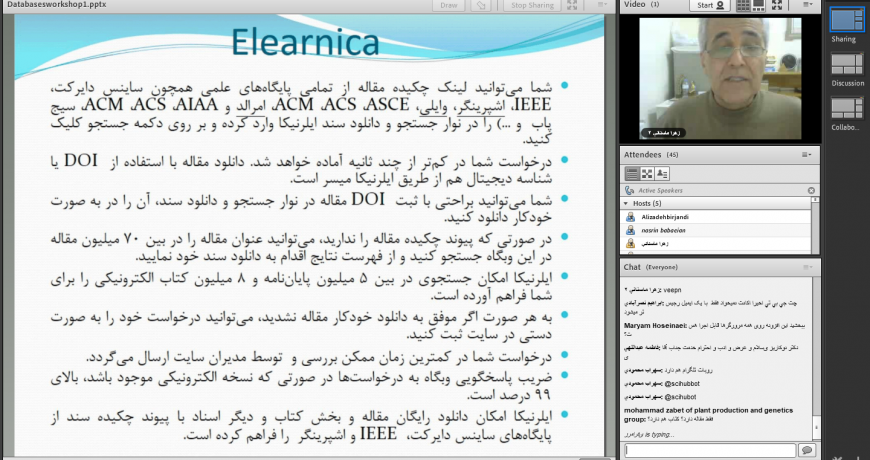This screenshot has width=870, height=460.
Task: Click the host icon beside nasrin babaeian
Action: pyautogui.click(x=630, y=230)
